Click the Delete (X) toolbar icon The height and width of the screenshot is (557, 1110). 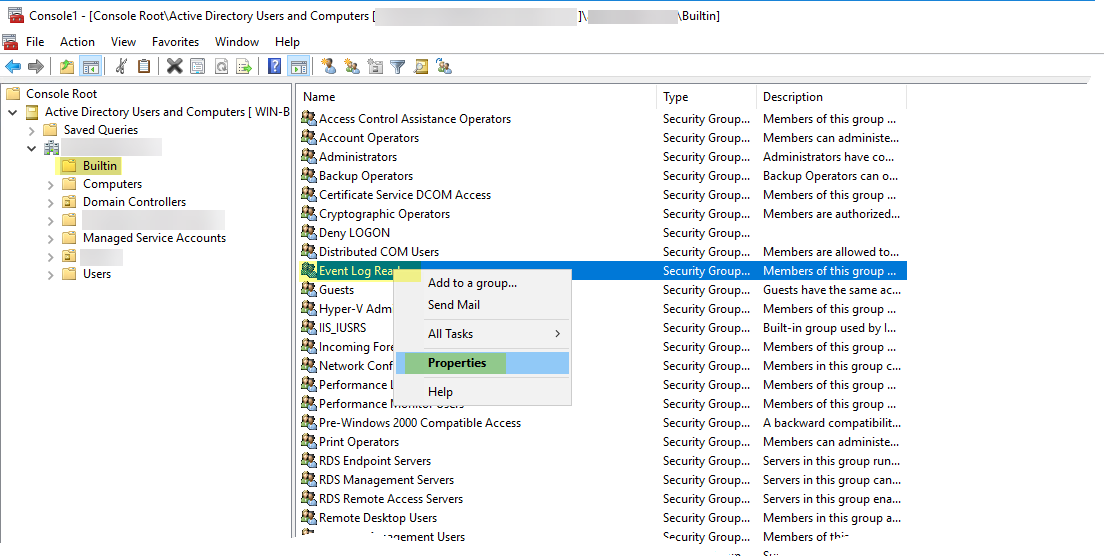tap(175, 67)
